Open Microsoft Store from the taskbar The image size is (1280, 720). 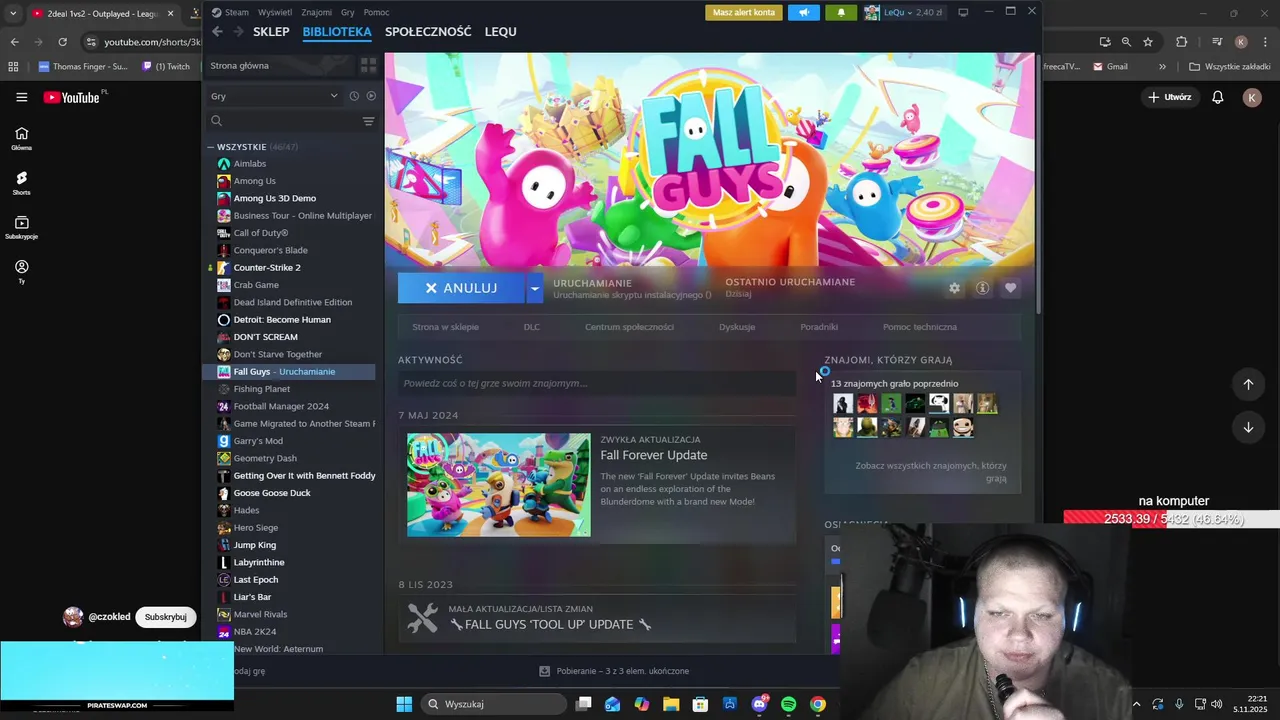point(701,704)
